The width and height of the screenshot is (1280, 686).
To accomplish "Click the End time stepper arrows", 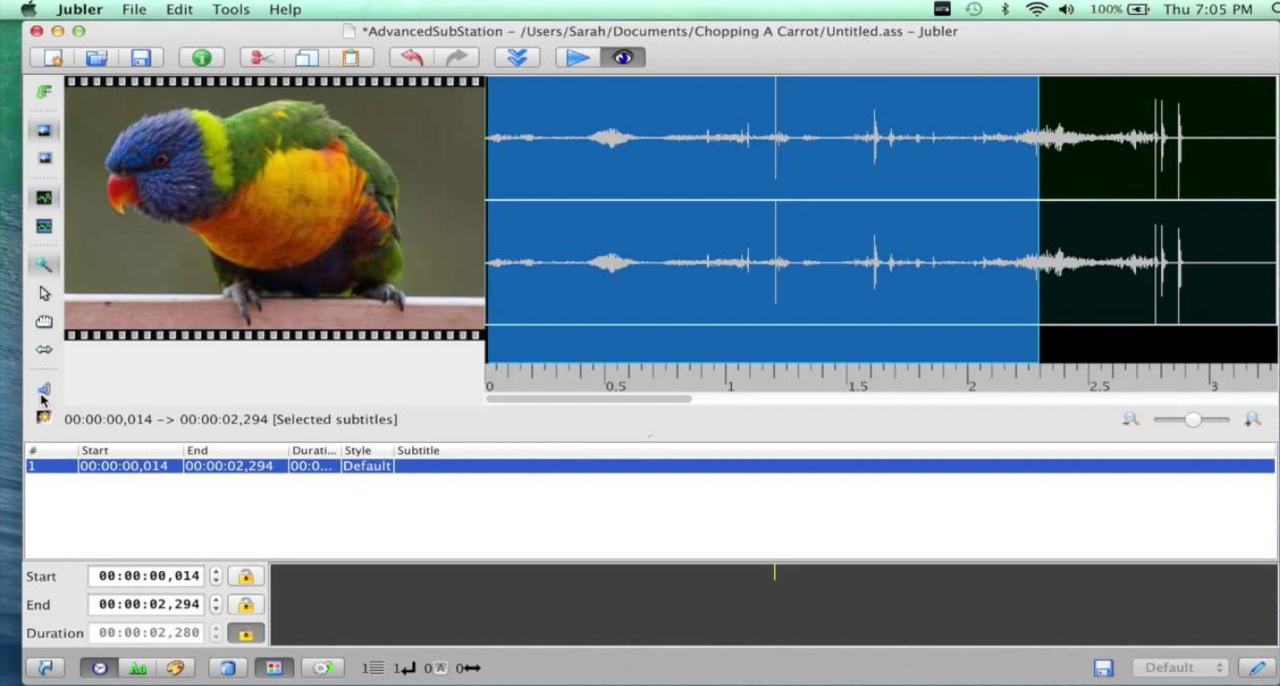I will (x=216, y=605).
